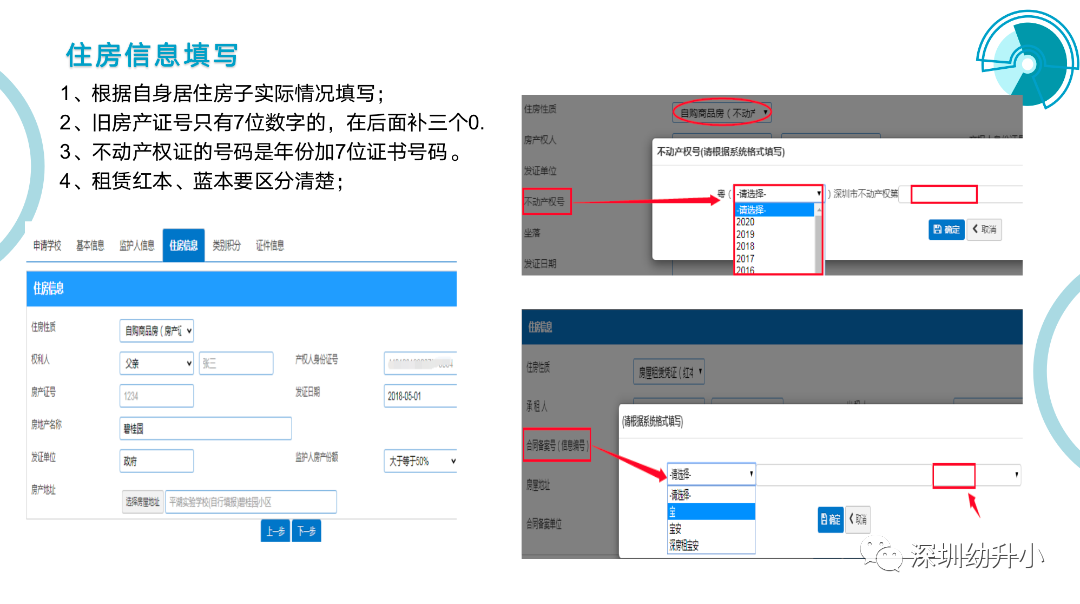Click the name field with placeholder 张三
Image resolution: width=1080 pixels, height=604 pixels.
pos(236,363)
